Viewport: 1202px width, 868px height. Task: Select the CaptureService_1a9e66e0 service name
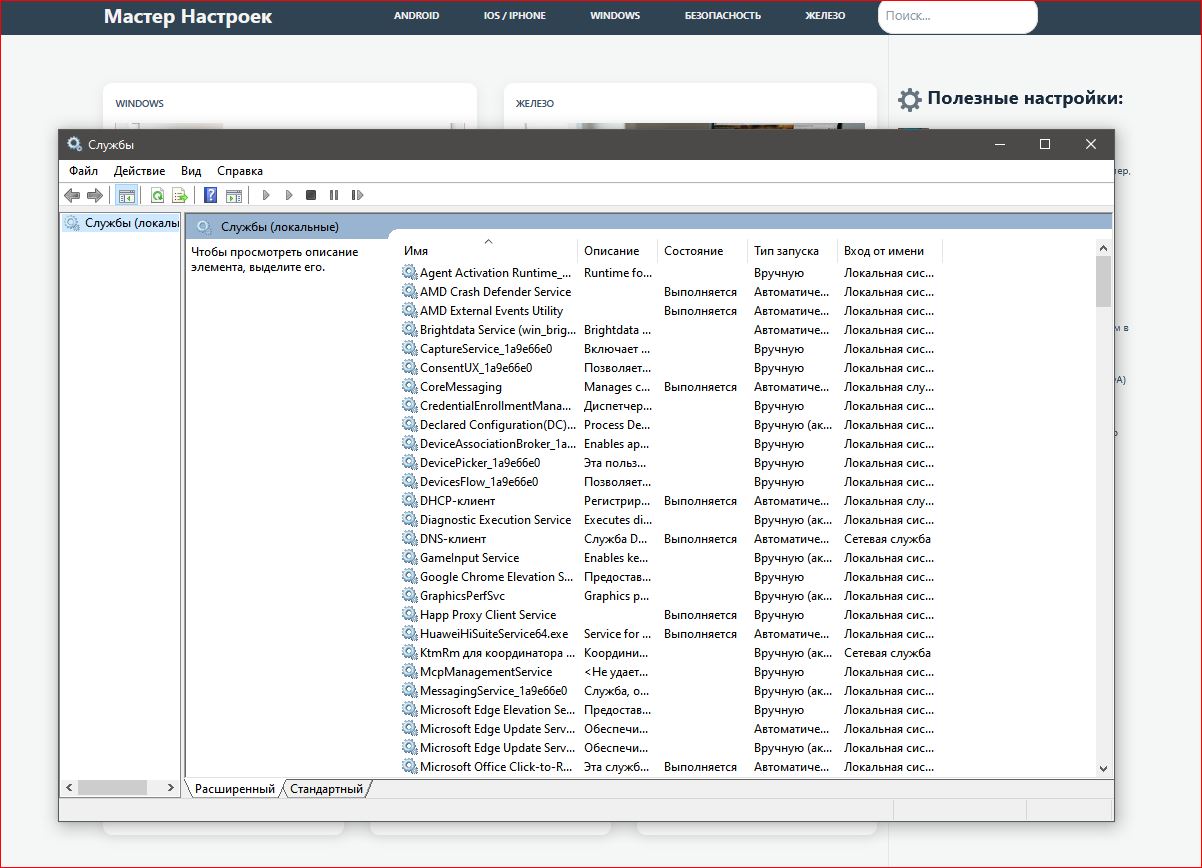486,349
